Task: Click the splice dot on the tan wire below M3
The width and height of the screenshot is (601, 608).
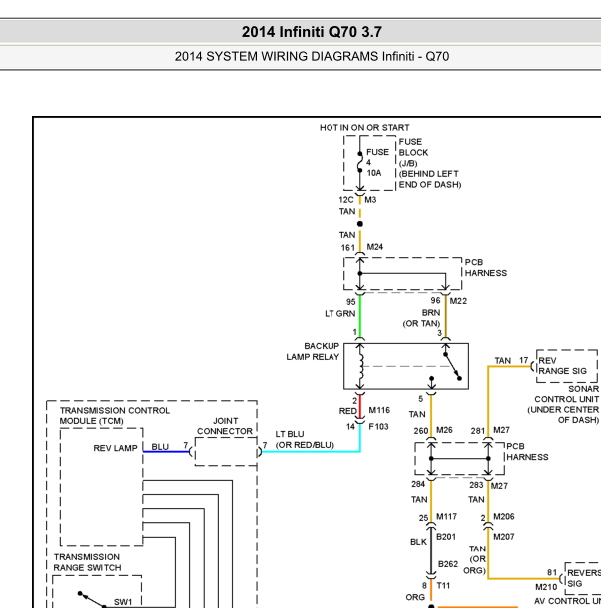Action: pyautogui.click(x=360, y=224)
